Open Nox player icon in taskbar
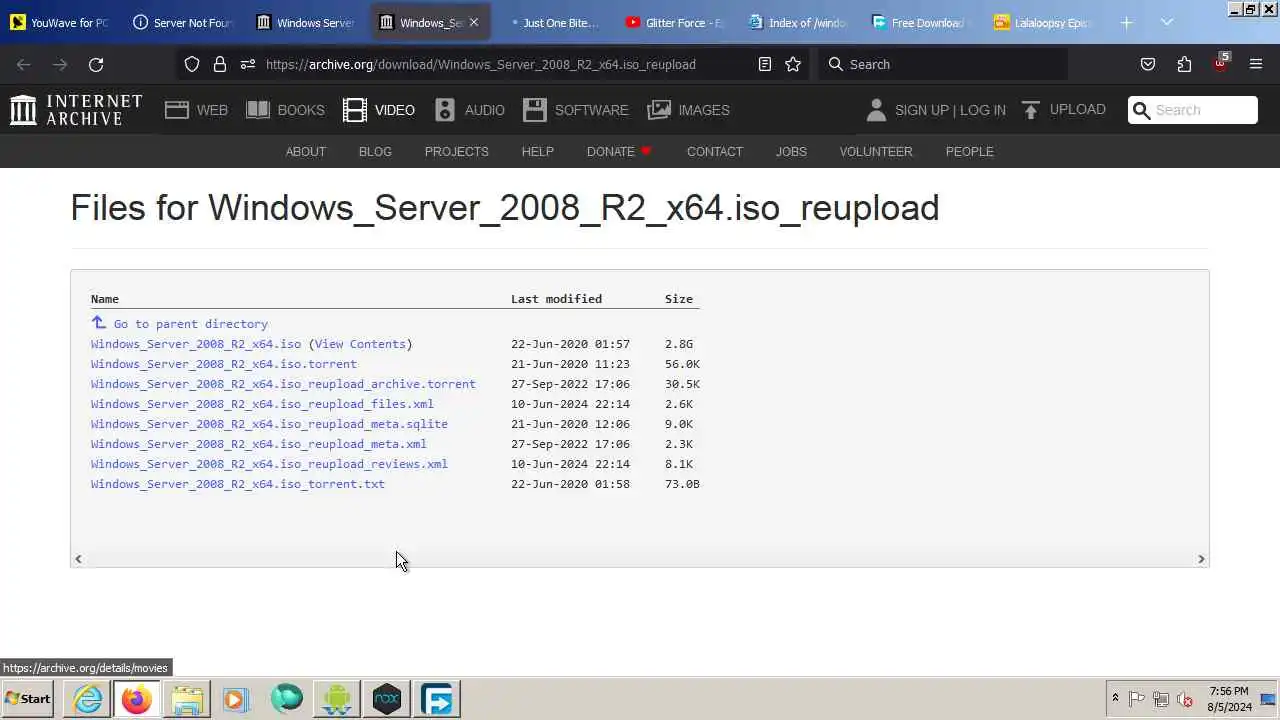 pos(387,699)
